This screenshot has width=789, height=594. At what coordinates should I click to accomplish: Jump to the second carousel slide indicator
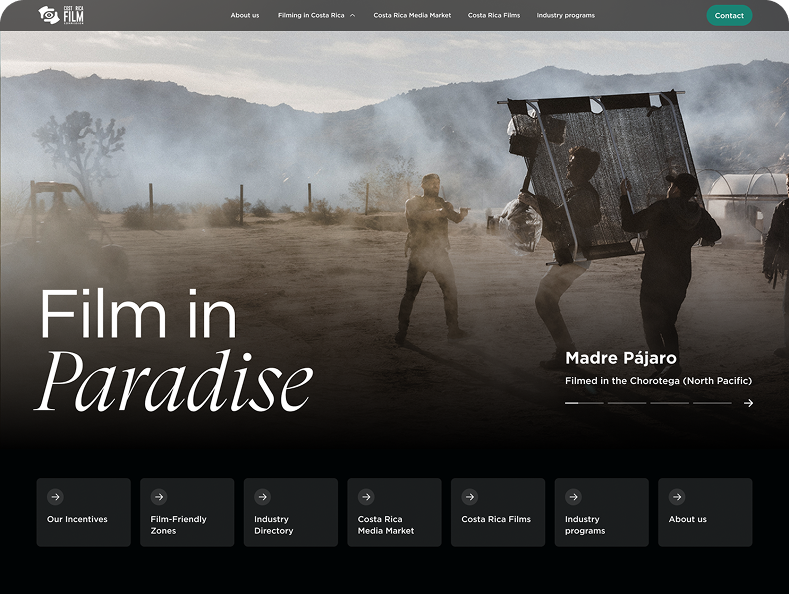(626, 403)
